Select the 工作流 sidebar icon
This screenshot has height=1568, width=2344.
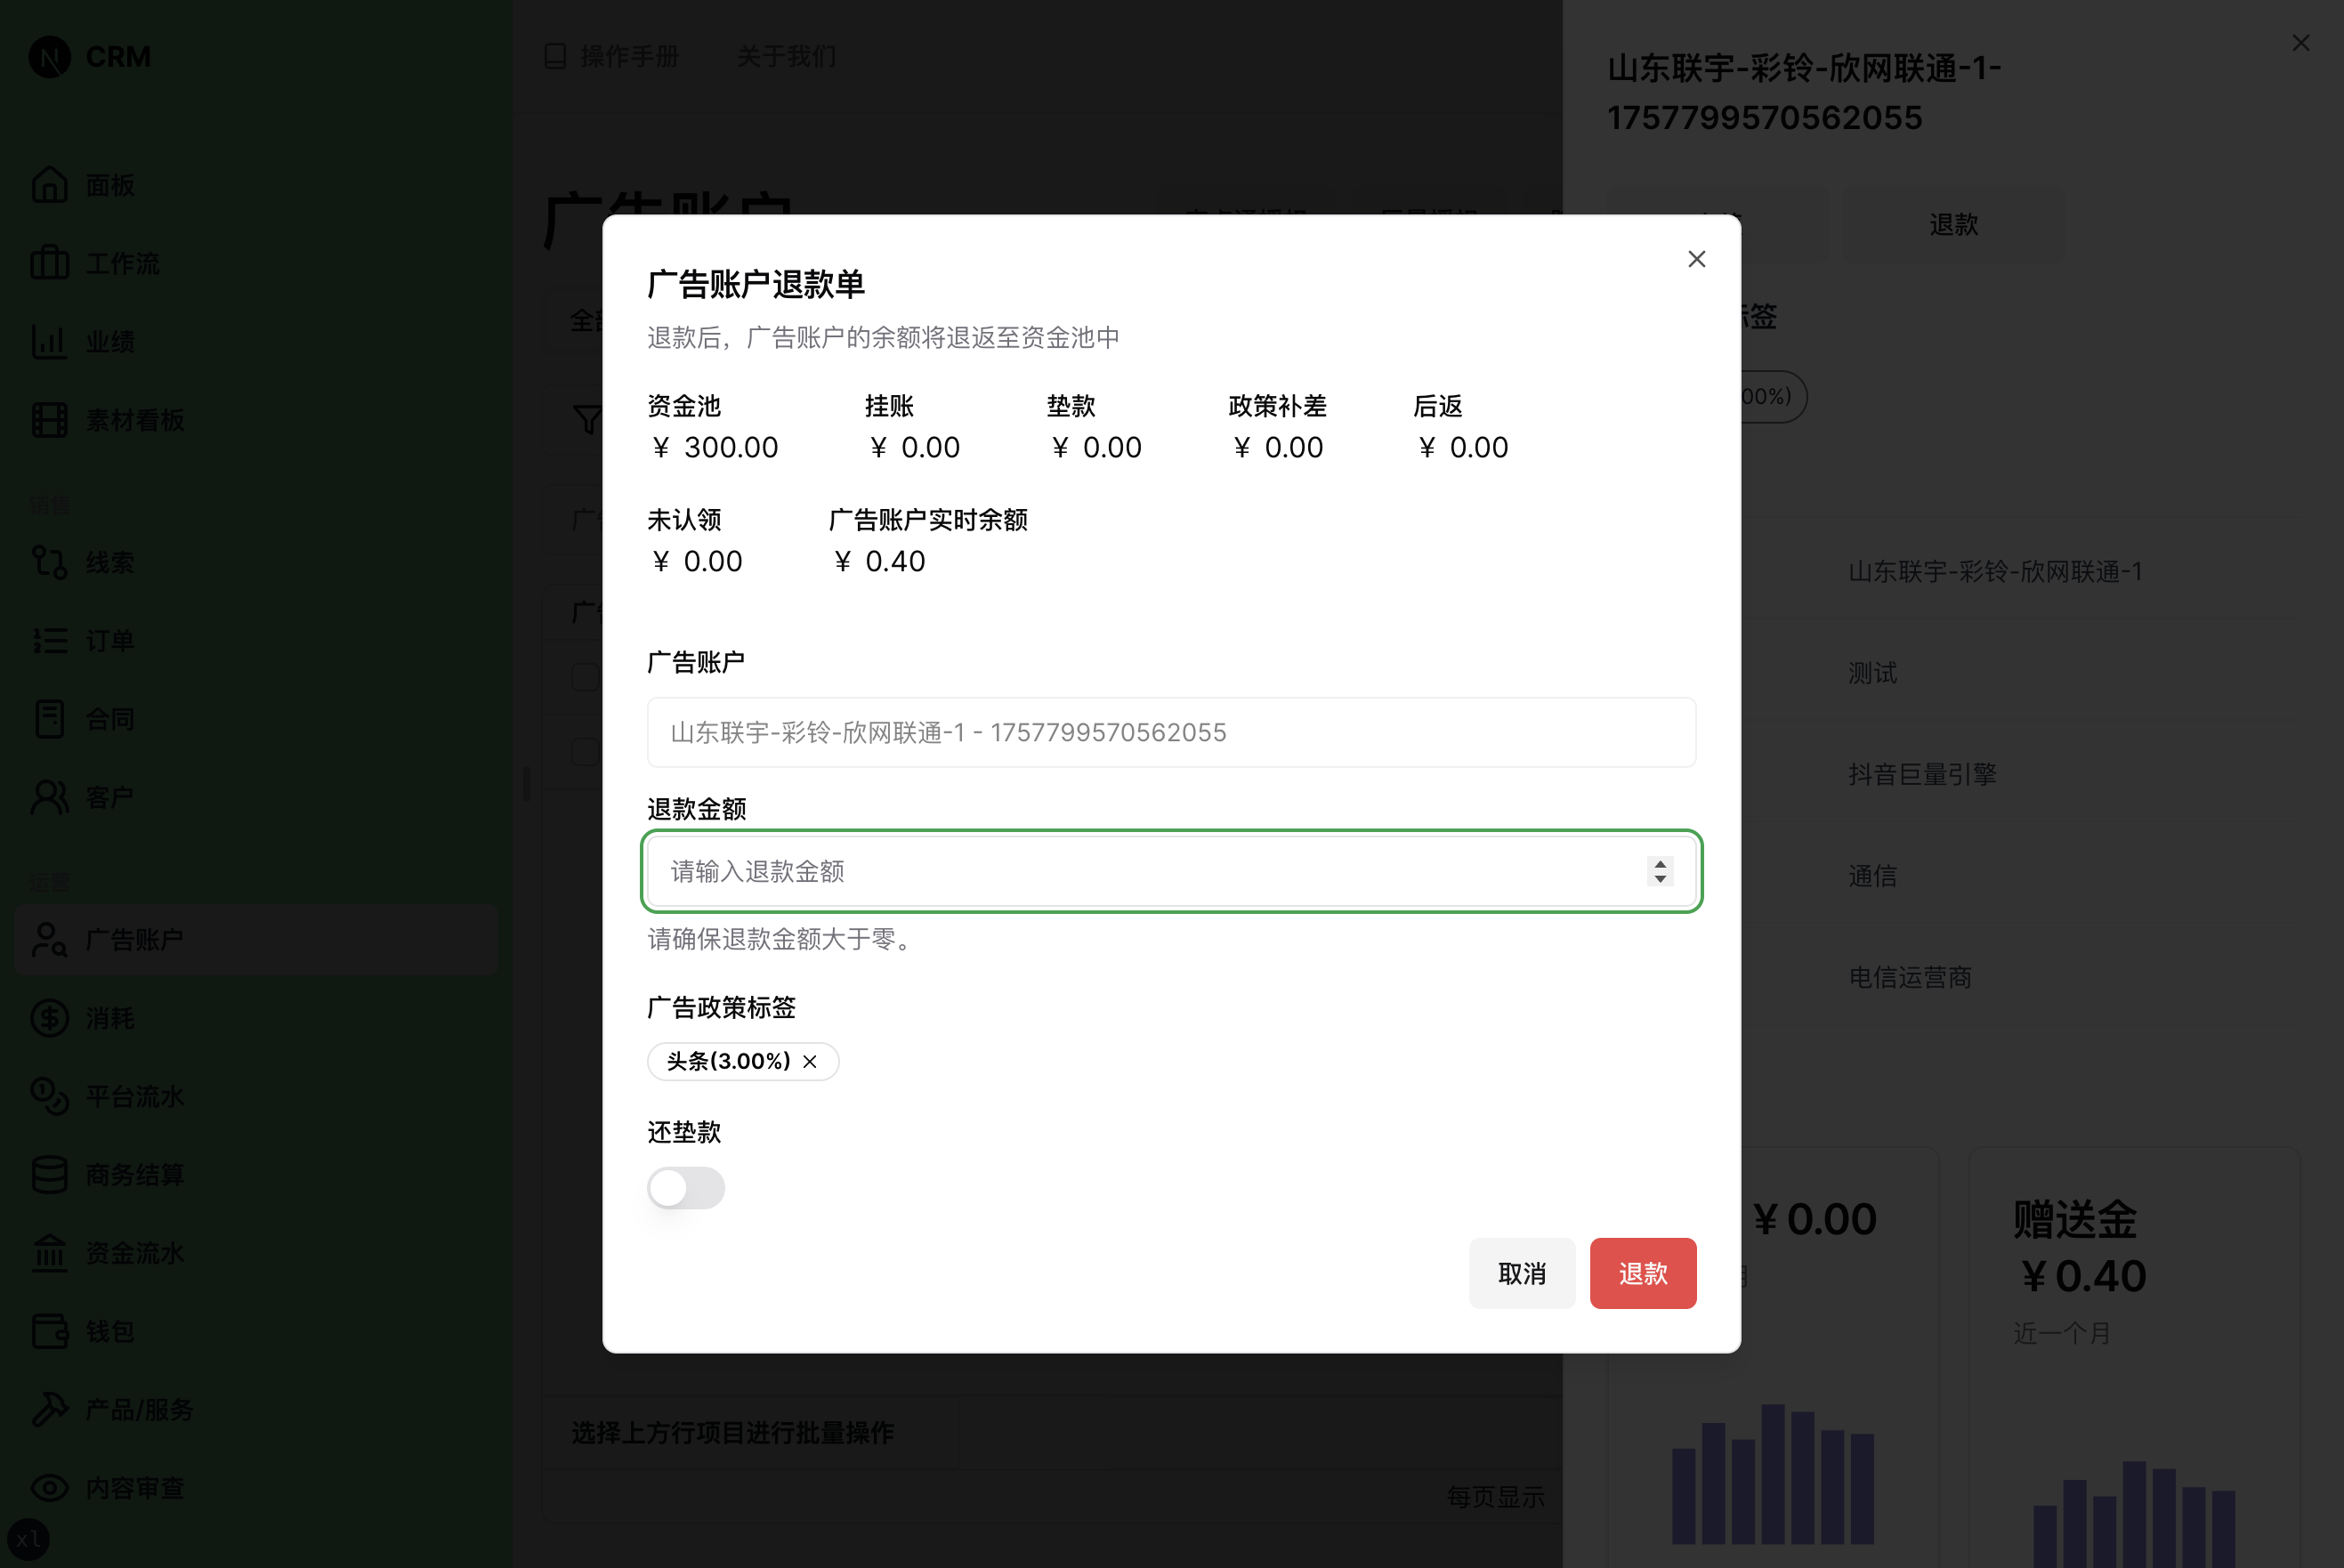point(120,263)
